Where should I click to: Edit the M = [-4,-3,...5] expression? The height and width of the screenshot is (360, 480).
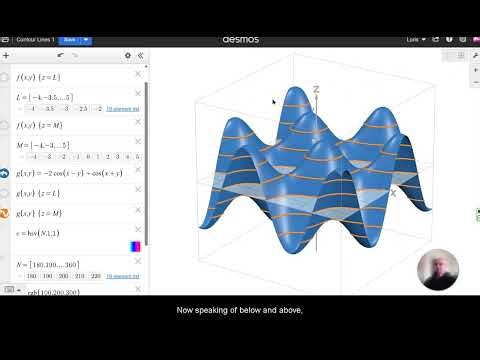tap(43, 145)
